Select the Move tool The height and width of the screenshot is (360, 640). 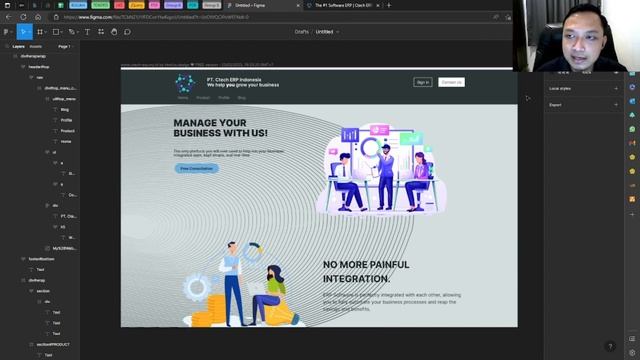[23, 32]
